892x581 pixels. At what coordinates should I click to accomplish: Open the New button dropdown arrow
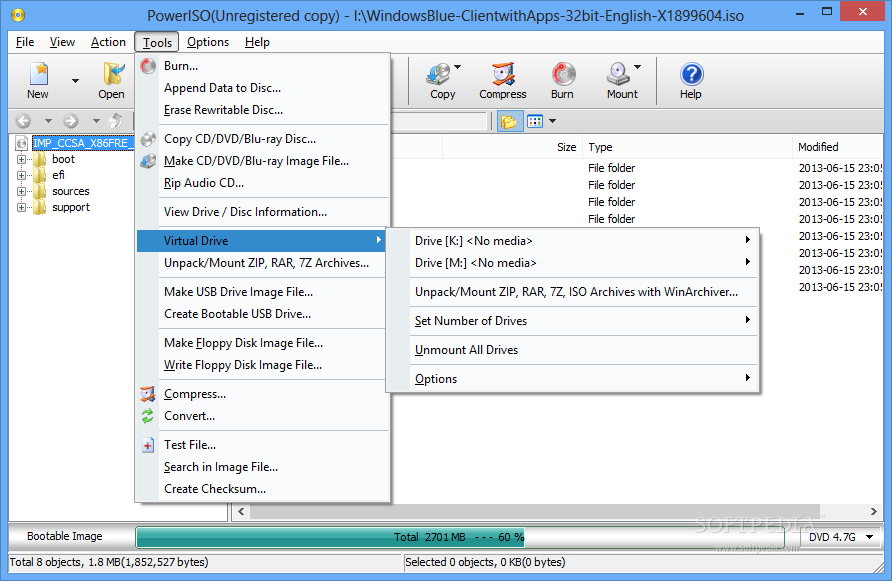[75, 81]
